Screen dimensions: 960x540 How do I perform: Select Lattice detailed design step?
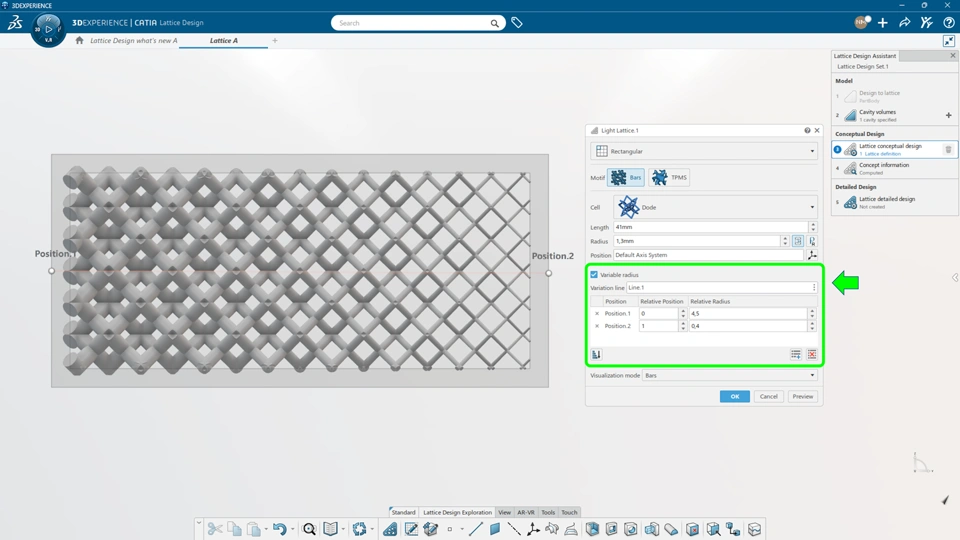coord(894,202)
